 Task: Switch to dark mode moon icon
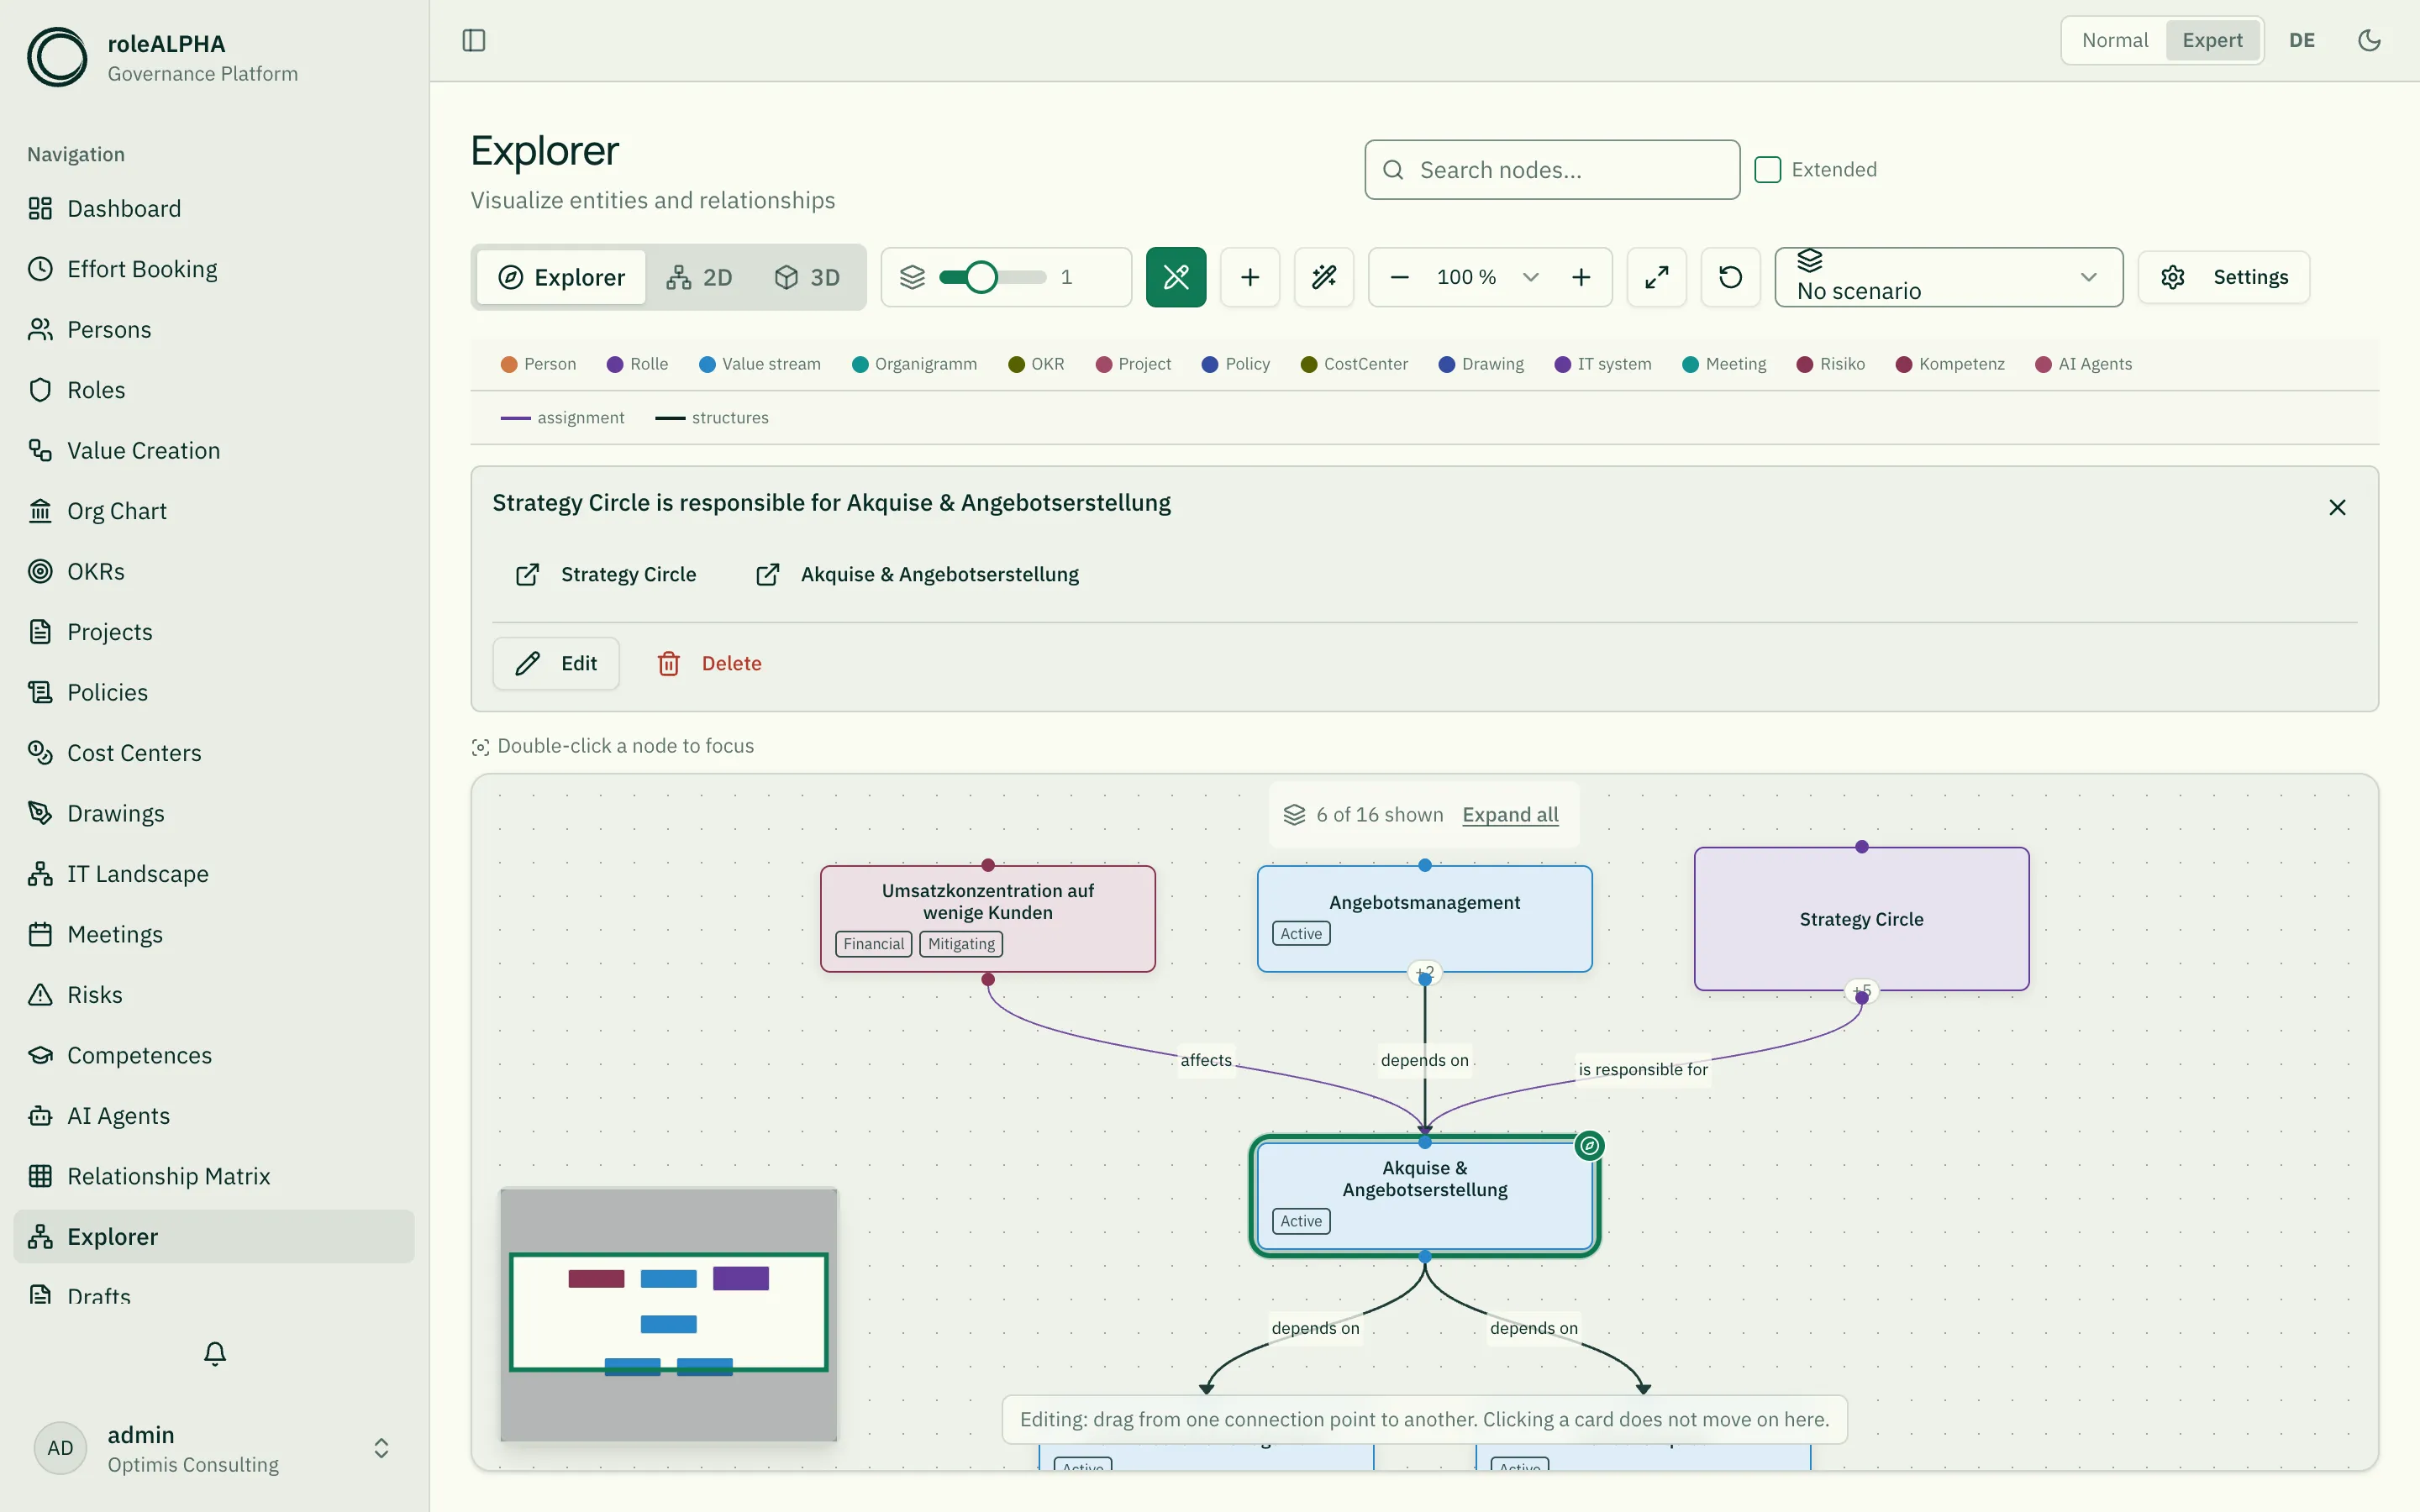pos(2369,40)
